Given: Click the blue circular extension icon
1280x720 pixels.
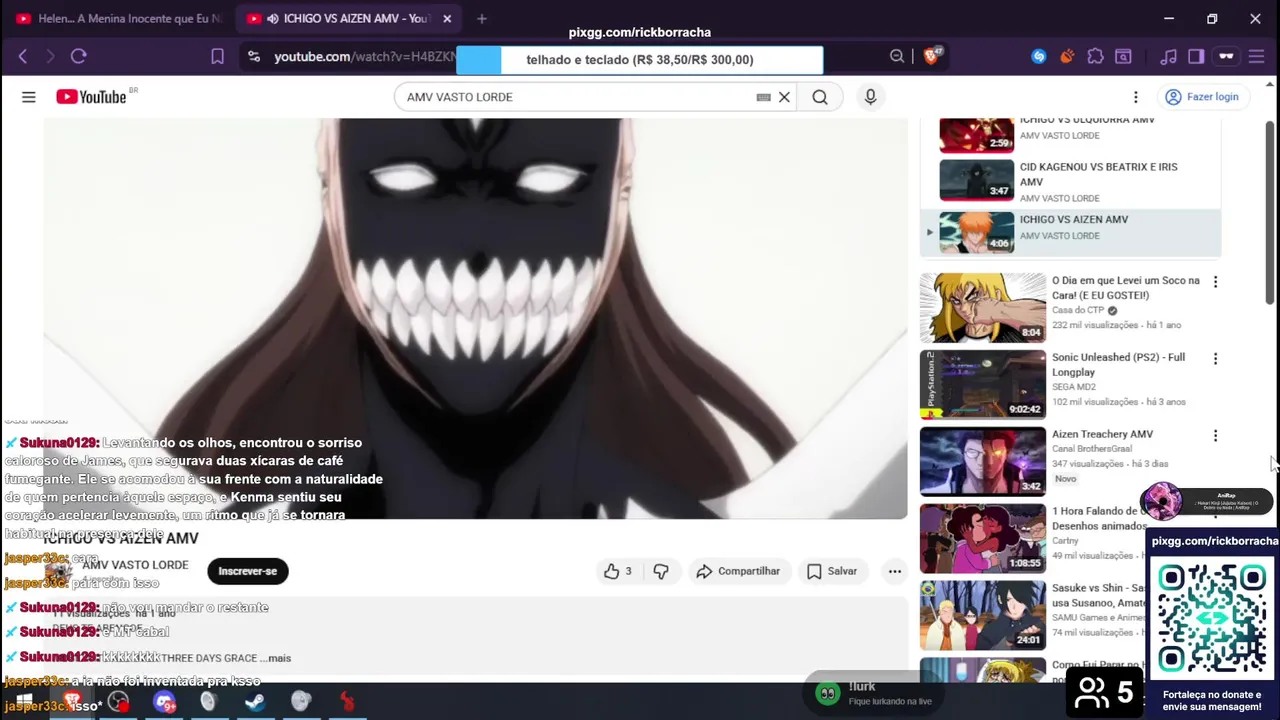Looking at the screenshot, I should click(x=1039, y=57).
